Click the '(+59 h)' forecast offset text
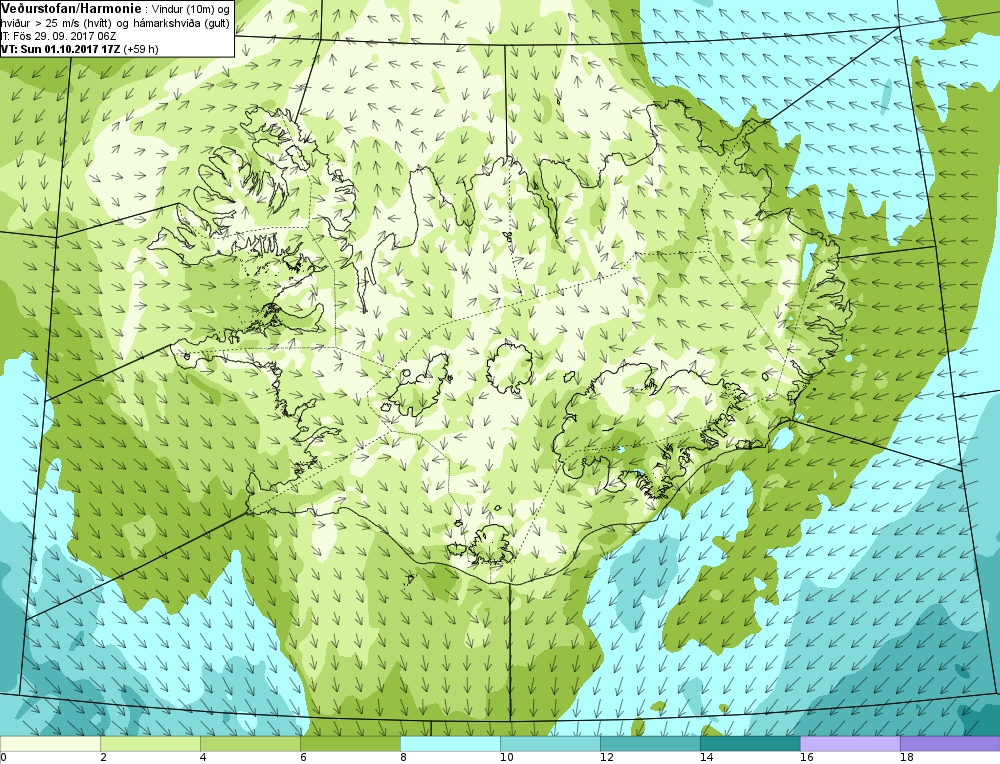 141,48
